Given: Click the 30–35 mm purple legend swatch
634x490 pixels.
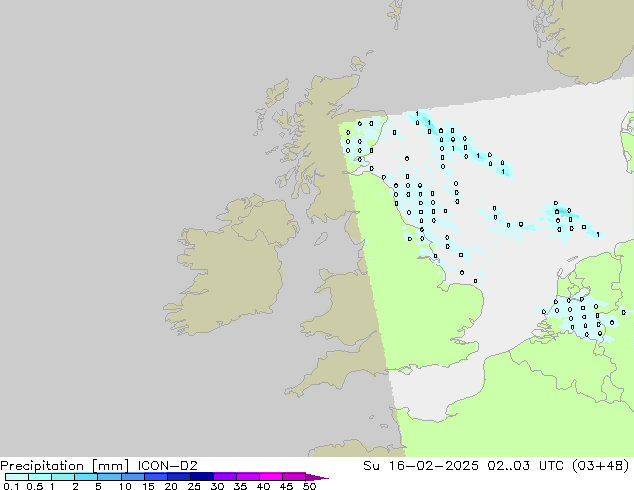Looking at the screenshot, I should pos(225,477).
